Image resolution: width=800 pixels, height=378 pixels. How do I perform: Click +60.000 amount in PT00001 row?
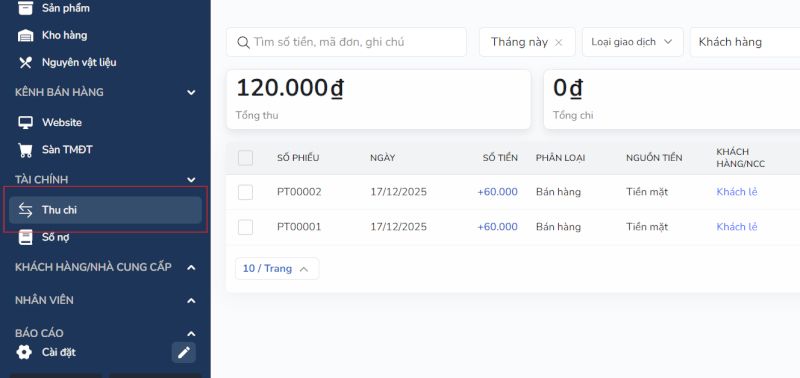[497, 227]
